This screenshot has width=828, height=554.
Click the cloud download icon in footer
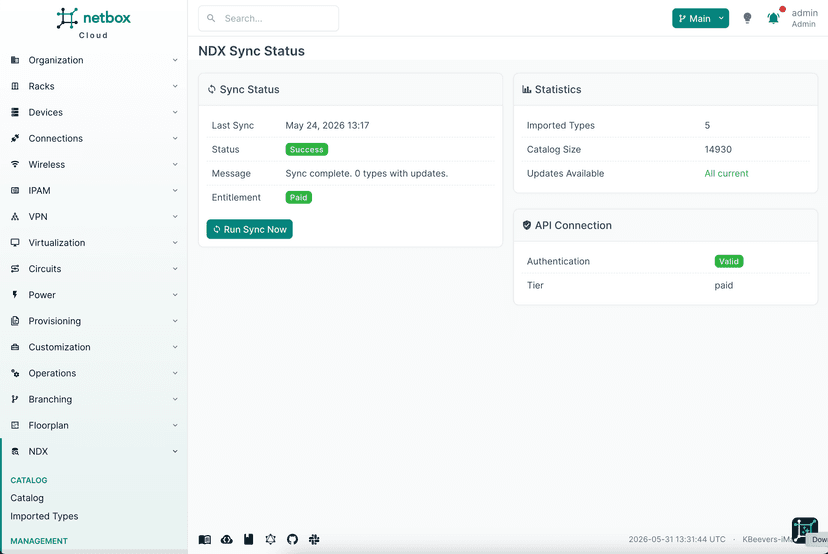pos(227,539)
